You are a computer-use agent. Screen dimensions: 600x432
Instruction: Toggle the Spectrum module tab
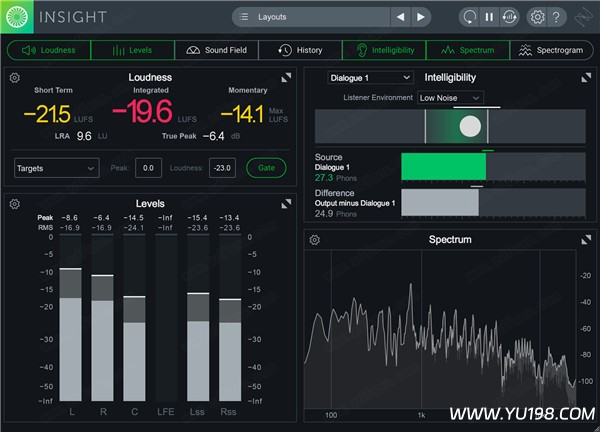coord(468,50)
